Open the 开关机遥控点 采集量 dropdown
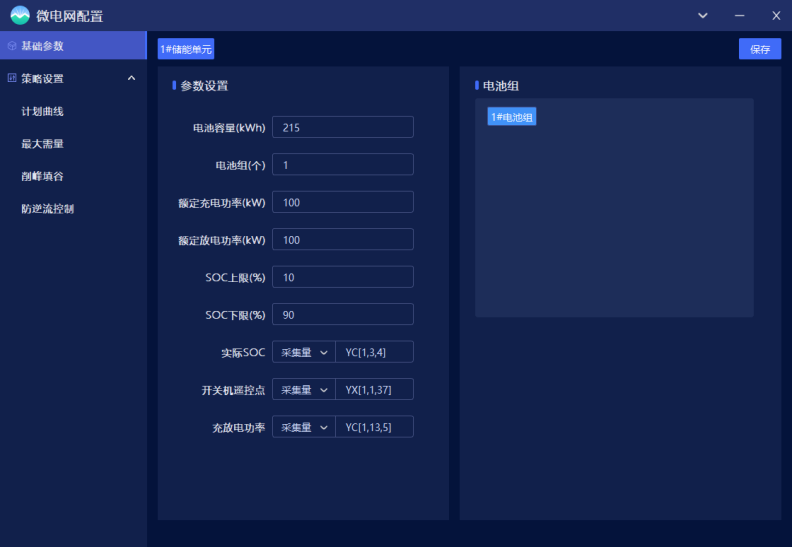 point(304,389)
